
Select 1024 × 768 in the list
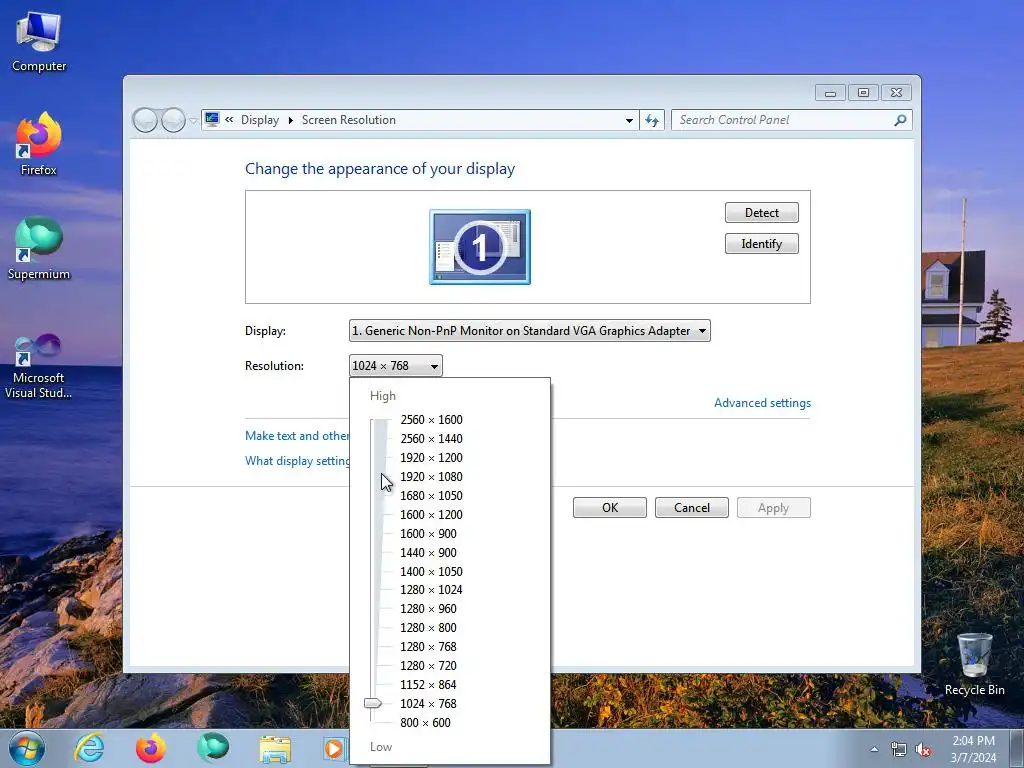428,703
